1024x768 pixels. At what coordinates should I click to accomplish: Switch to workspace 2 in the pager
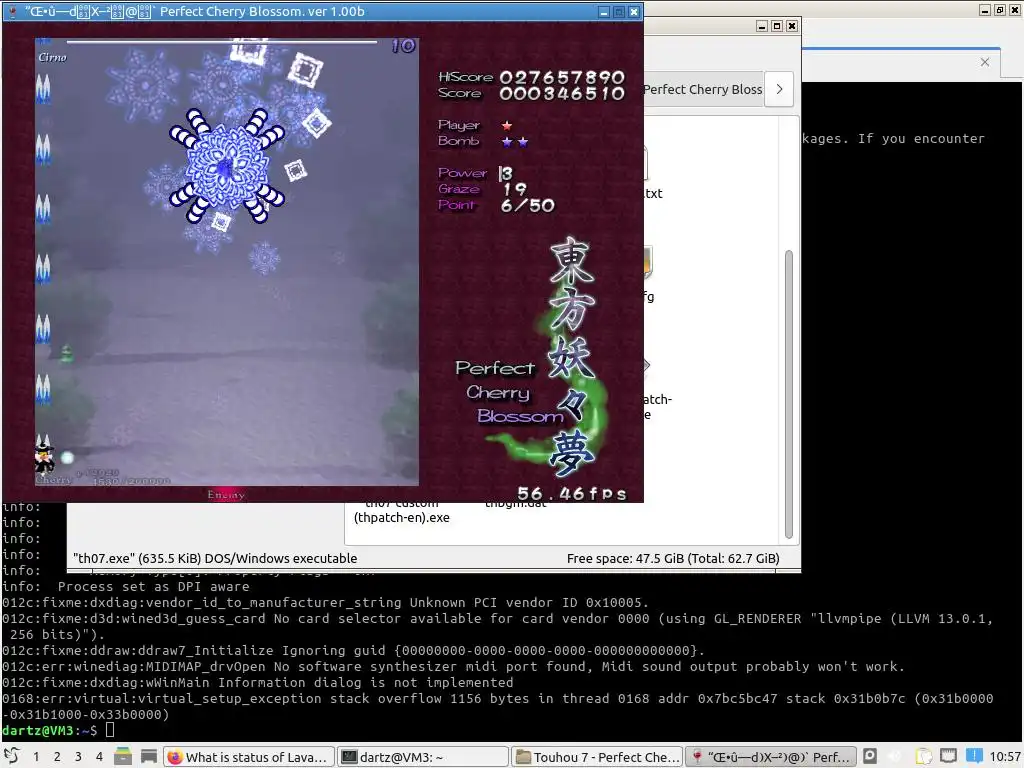pos(57,756)
